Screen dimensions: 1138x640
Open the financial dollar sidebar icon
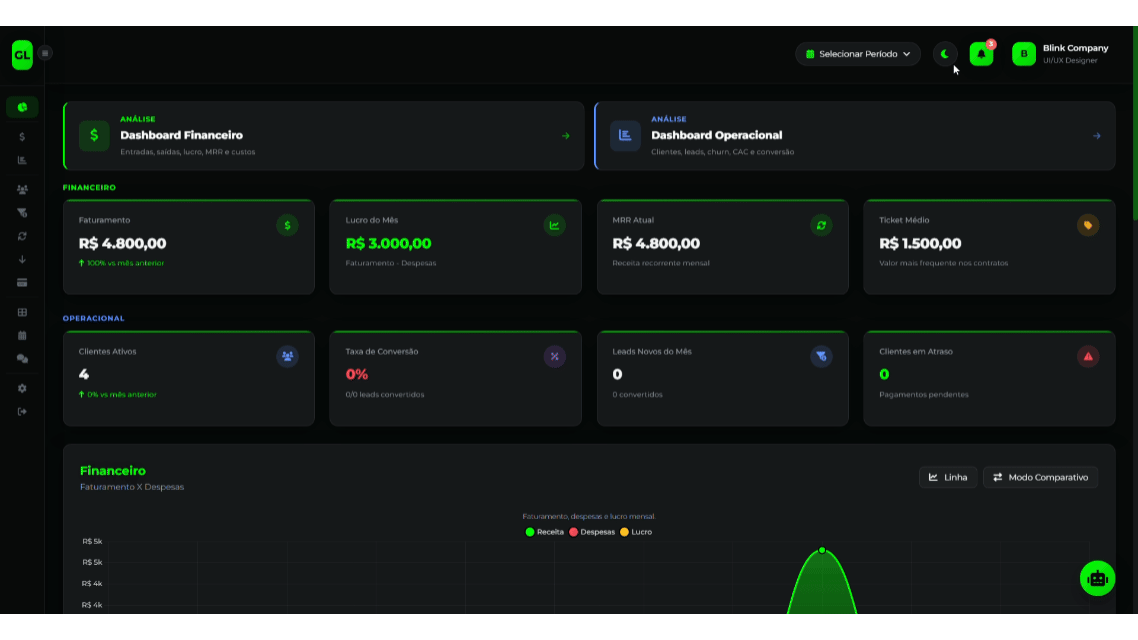click(22, 137)
